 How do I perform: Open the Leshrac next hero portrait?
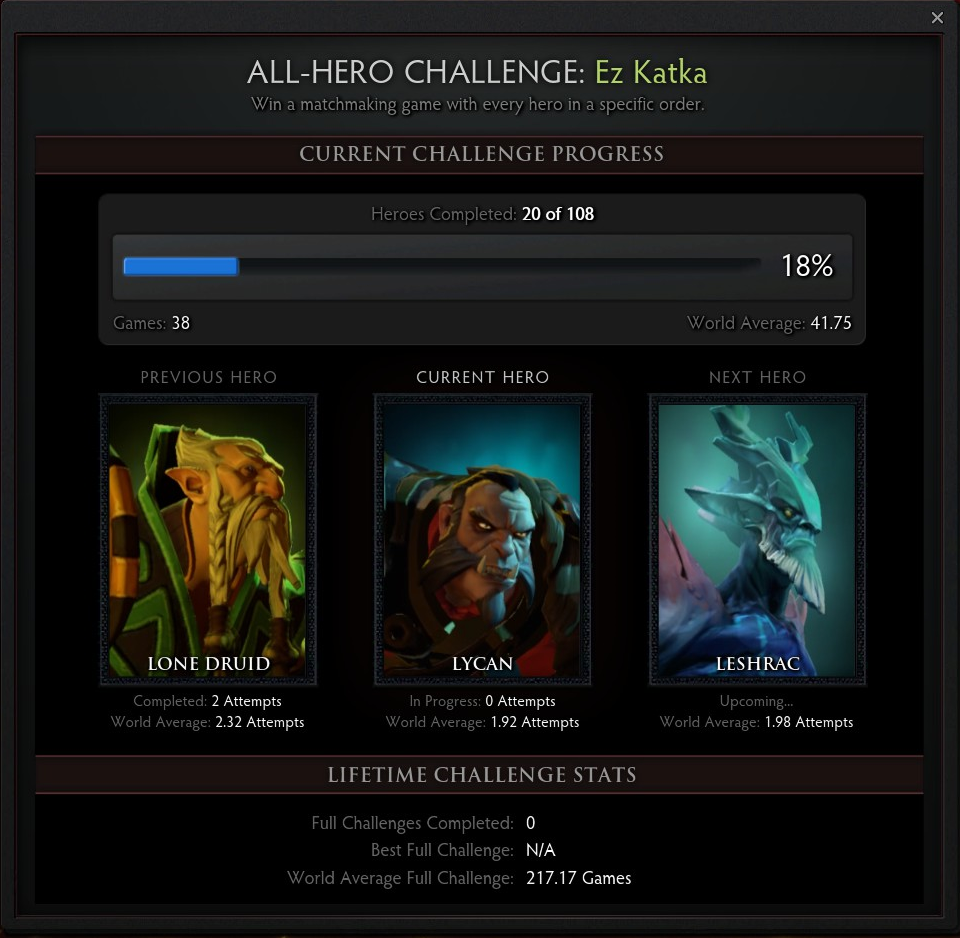coord(757,539)
